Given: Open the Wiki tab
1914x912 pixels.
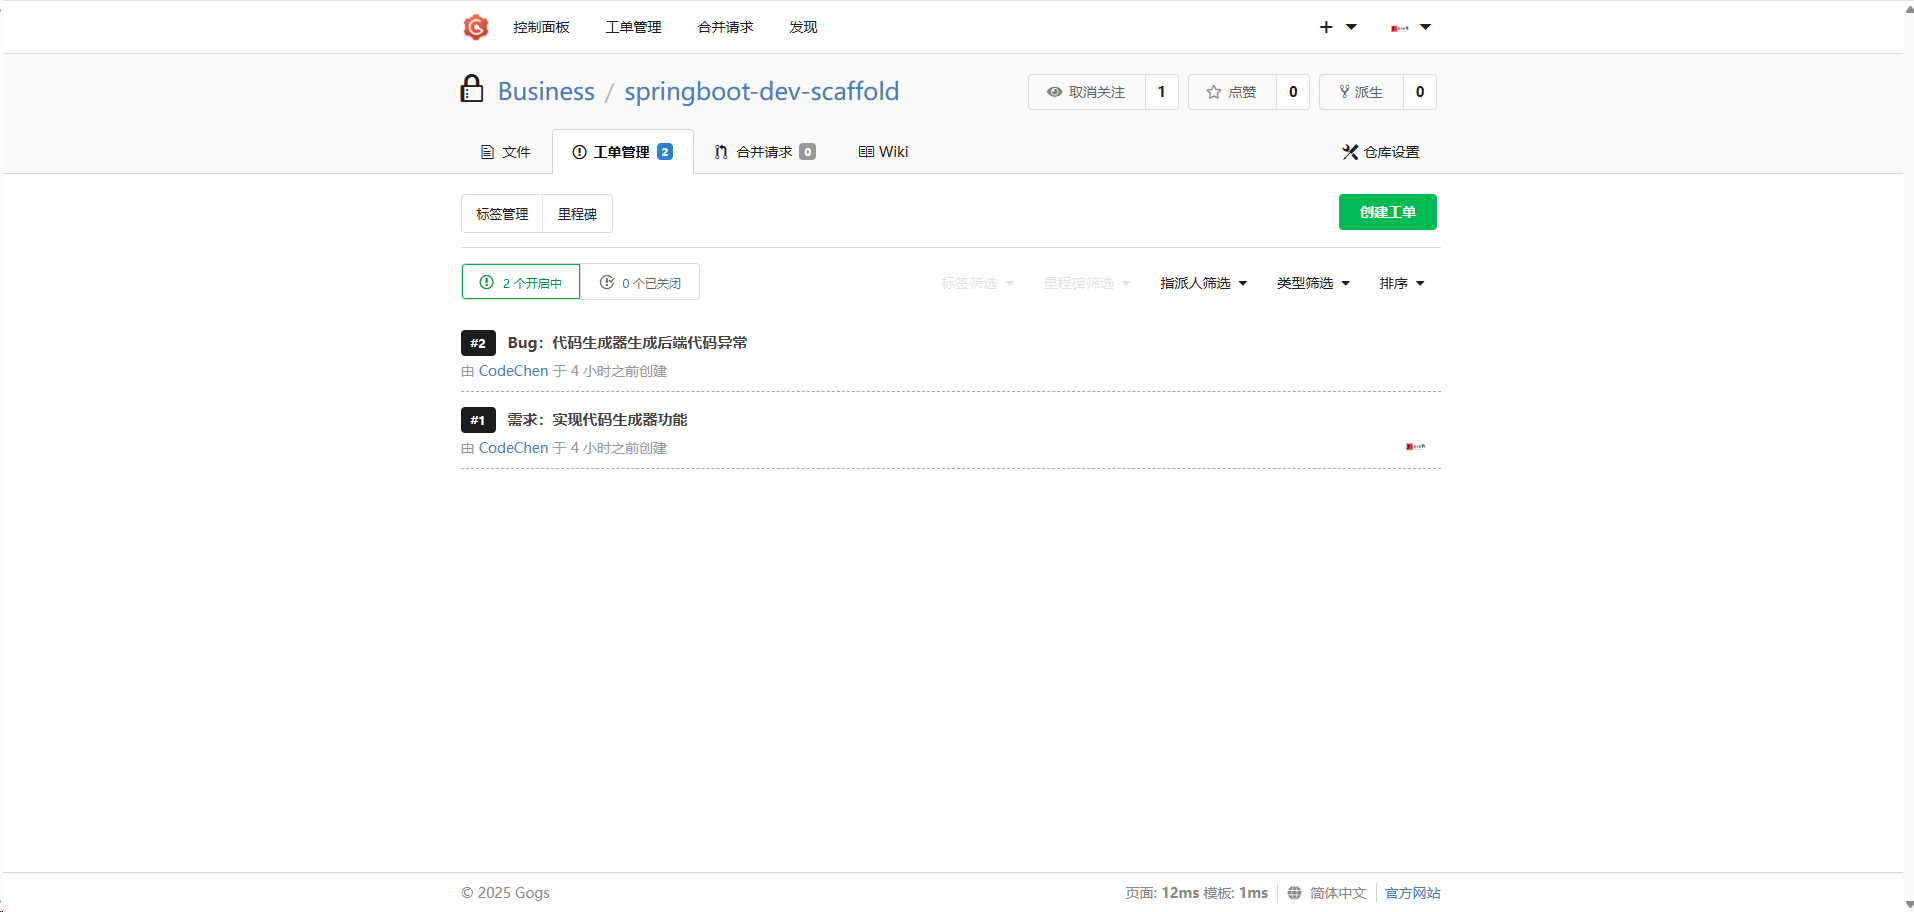Looking at the screenshot, I should point(883,152).
